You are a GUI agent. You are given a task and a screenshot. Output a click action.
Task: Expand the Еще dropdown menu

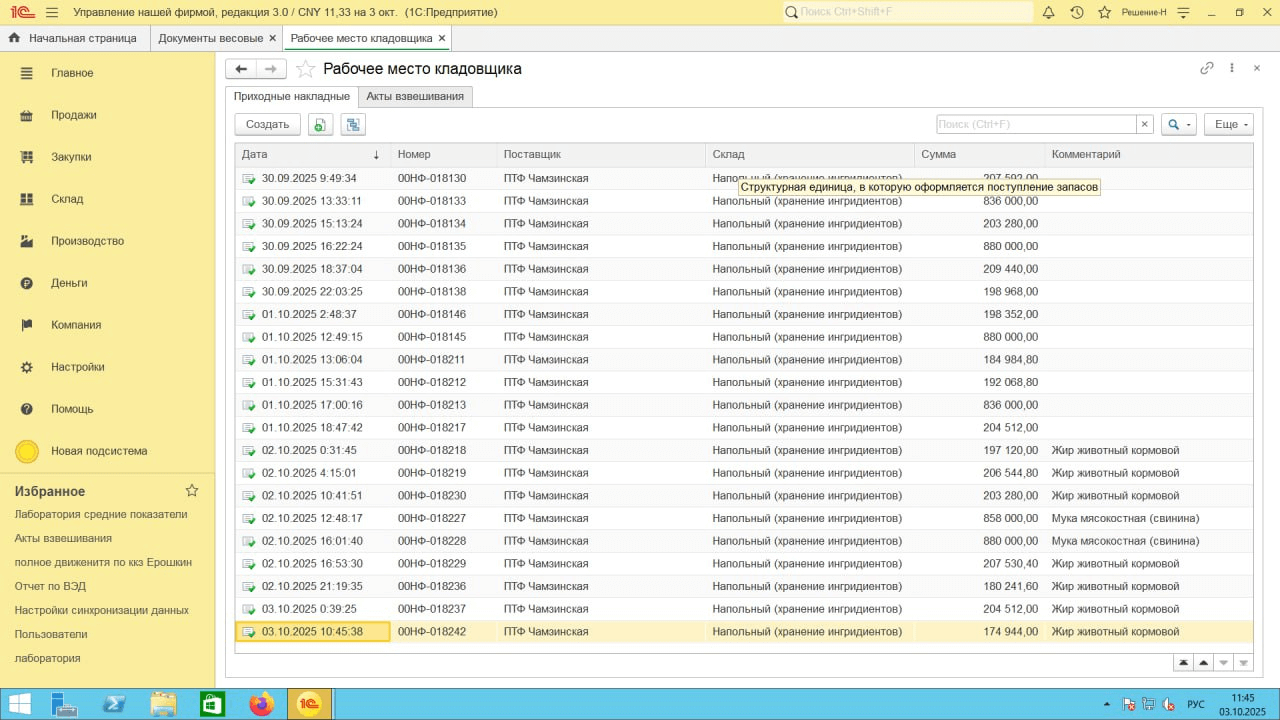(x=1228, y=124)
